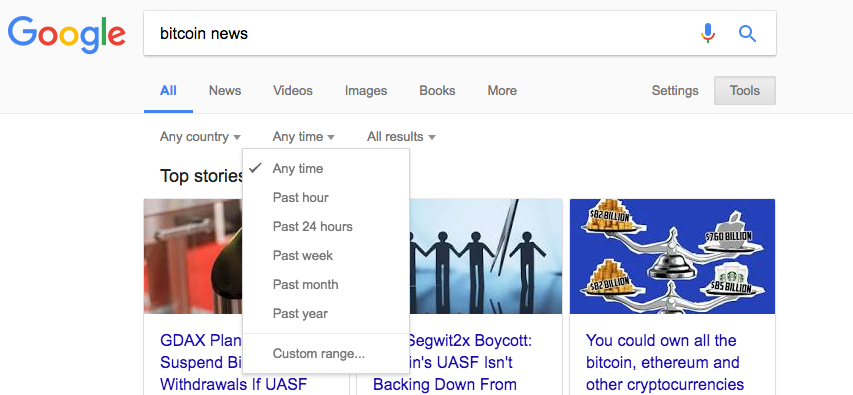
Task: Open the paper people chain story thumbnail
Action: coord(486,256)
